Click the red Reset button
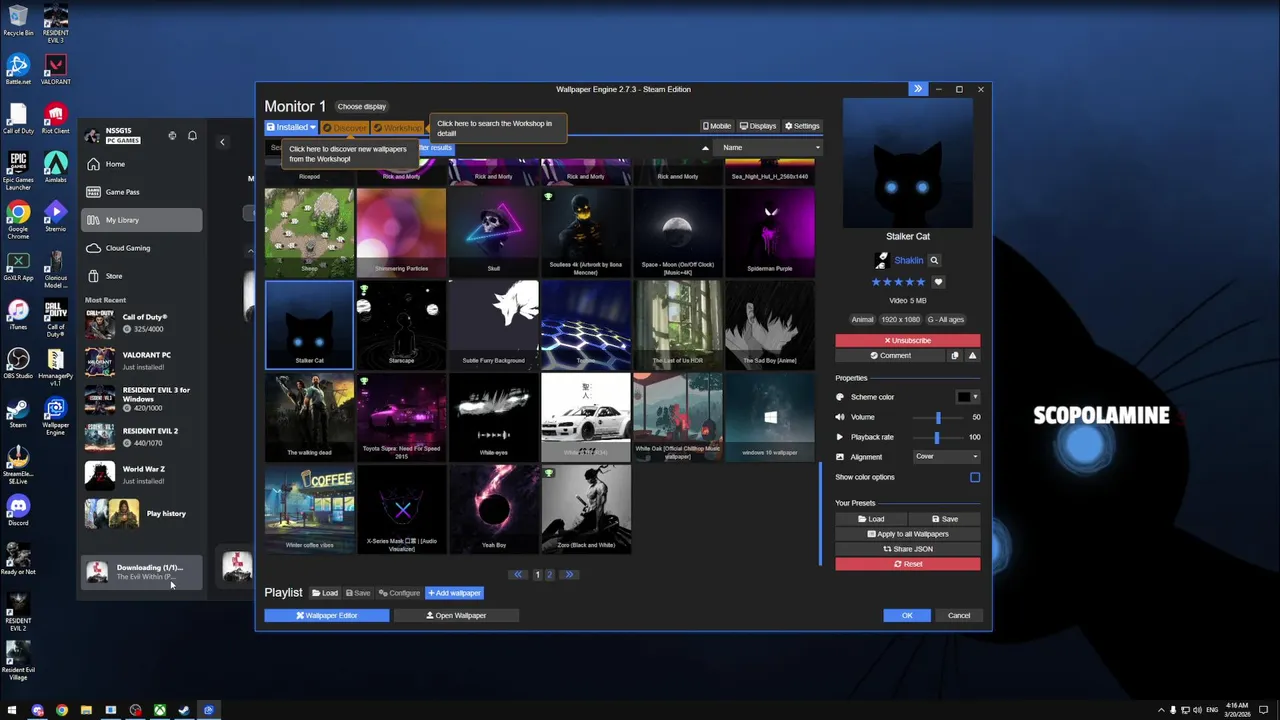Viewport: 1280px width, 720px height. (x=908, y=564)
